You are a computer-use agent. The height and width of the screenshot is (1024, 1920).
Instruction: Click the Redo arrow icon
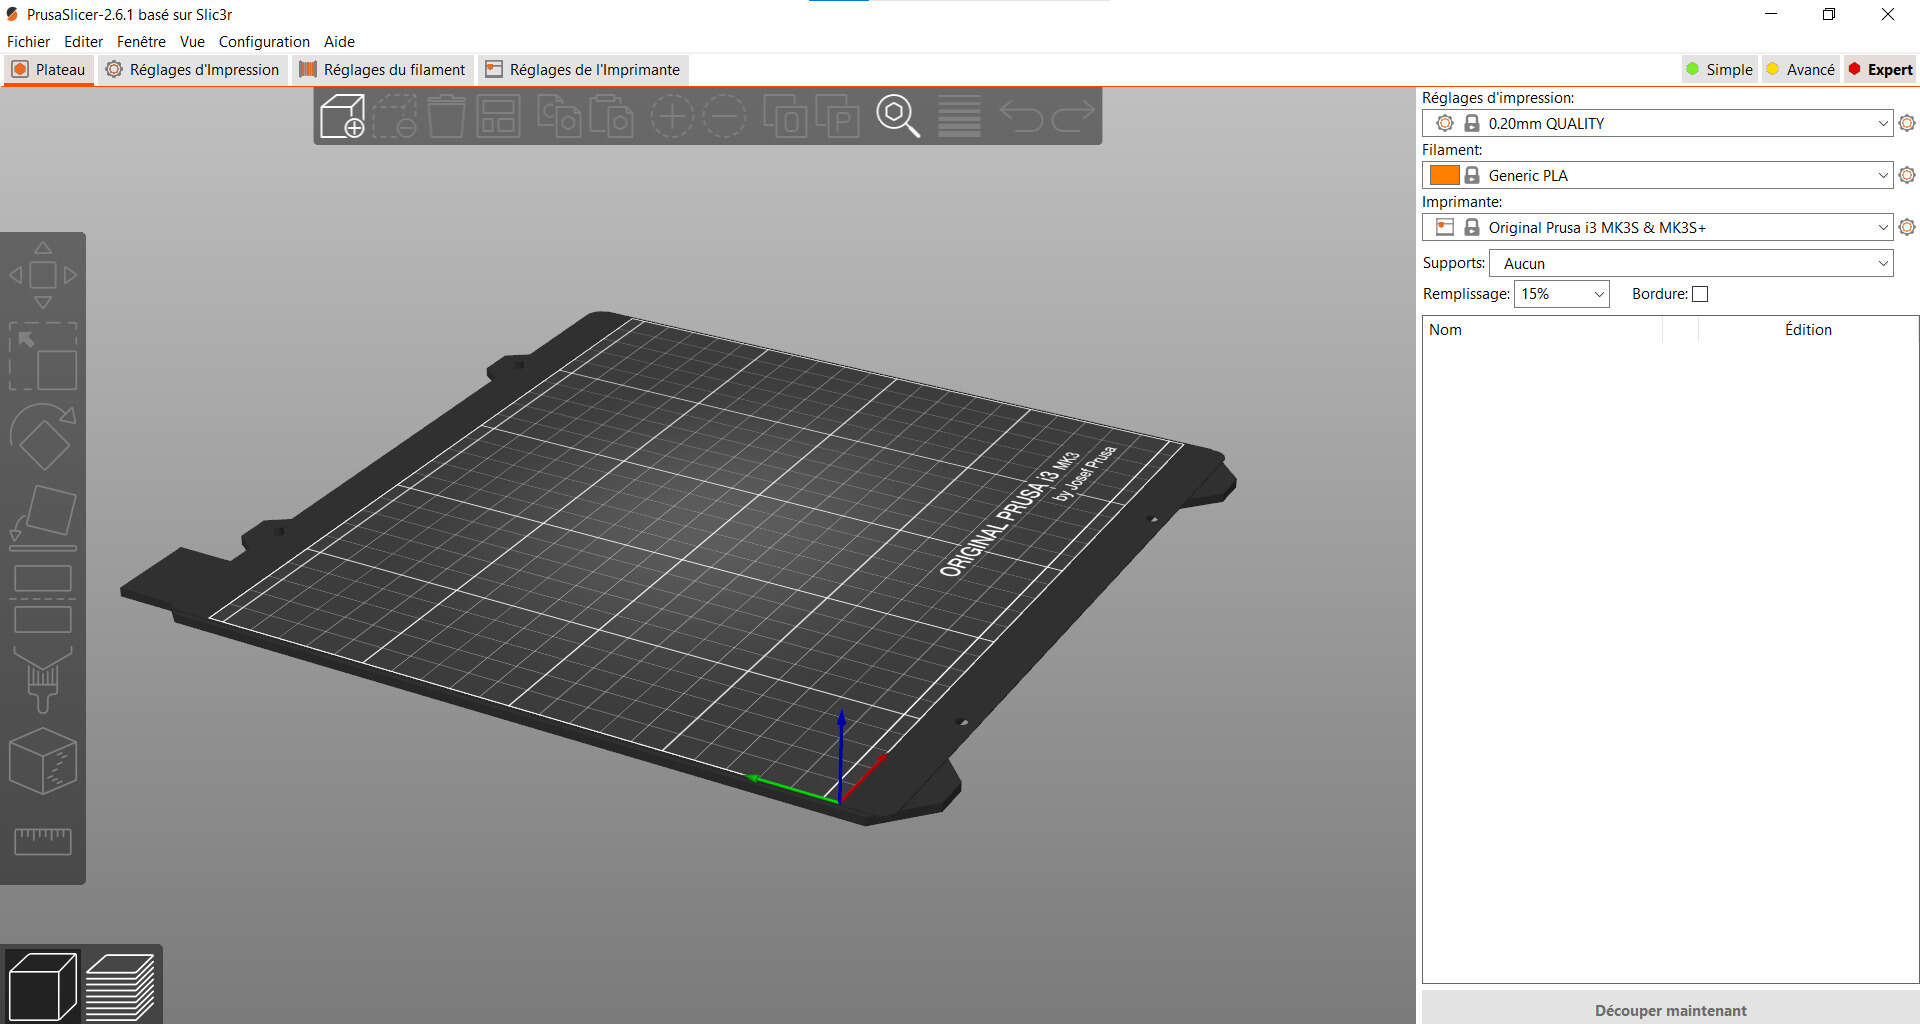[x=1073, y=116]
